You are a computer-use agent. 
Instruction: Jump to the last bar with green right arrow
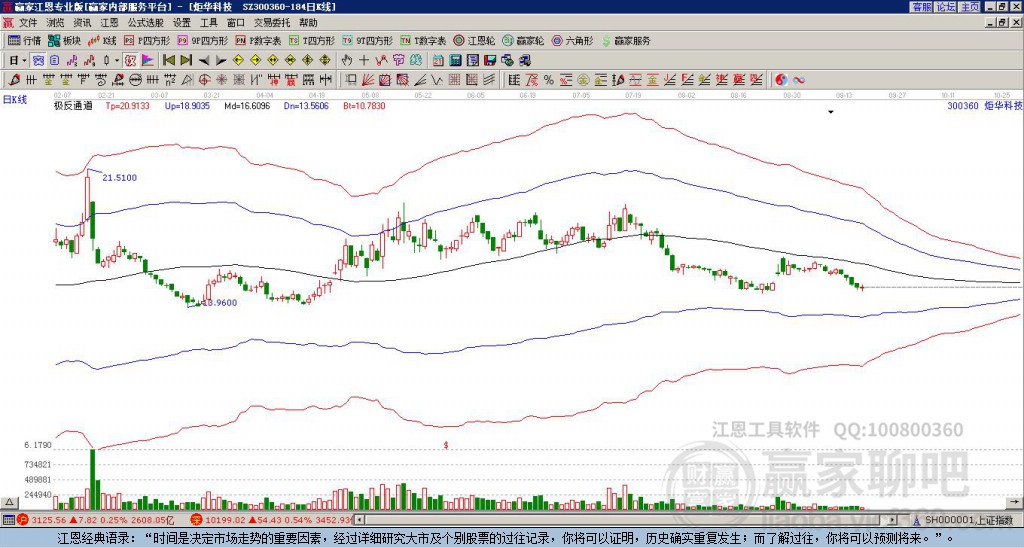pyautogui.click(x=186, y=60)
